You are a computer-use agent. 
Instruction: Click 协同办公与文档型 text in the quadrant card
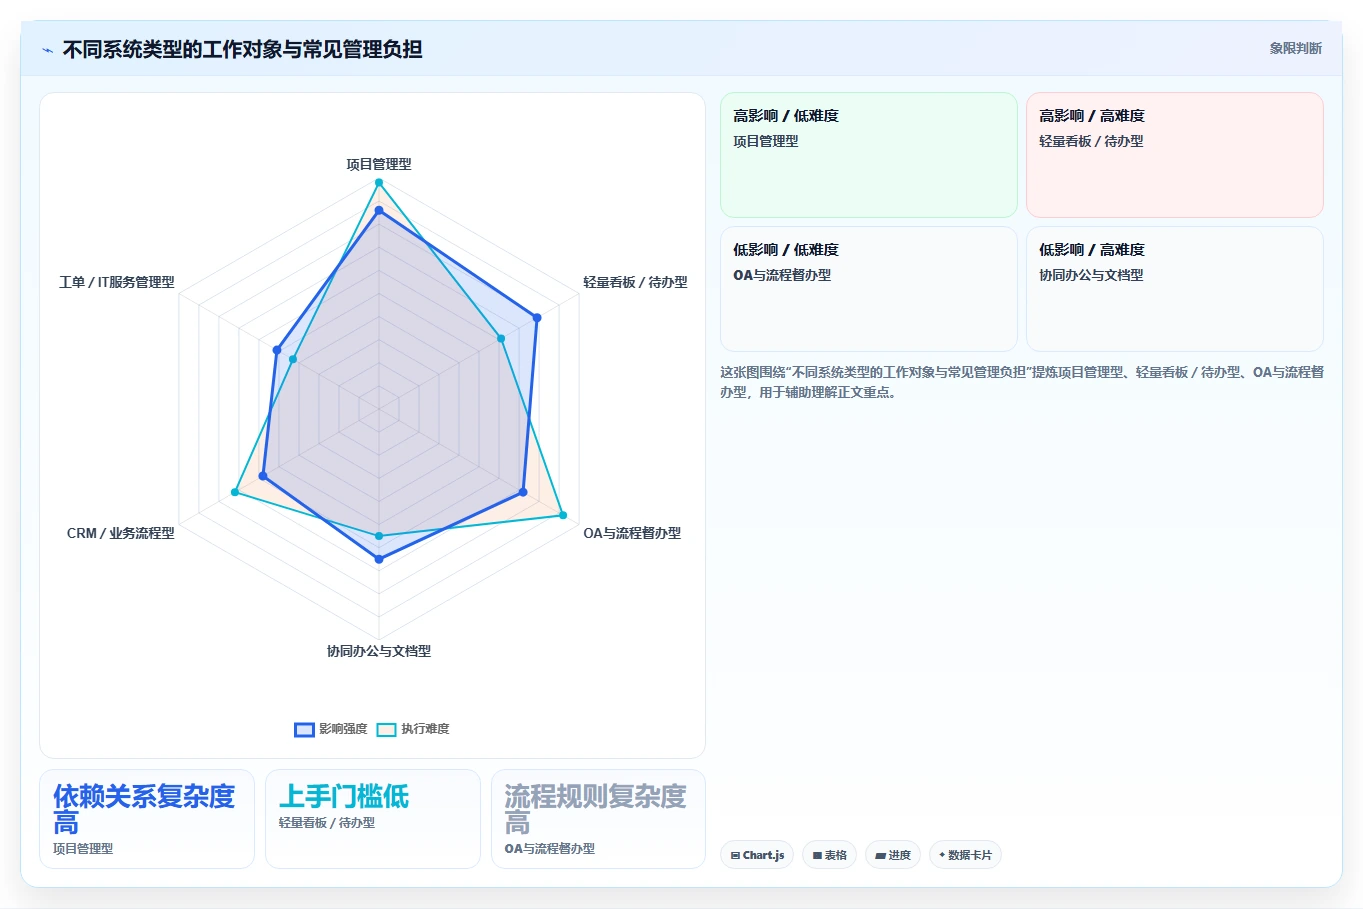1091,275
